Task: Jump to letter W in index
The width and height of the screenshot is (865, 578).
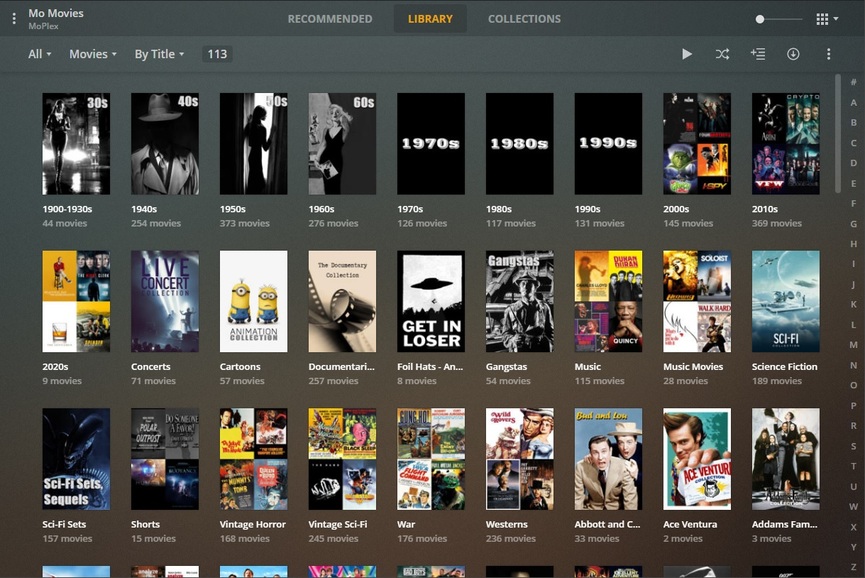Action: tap(853, 506)
